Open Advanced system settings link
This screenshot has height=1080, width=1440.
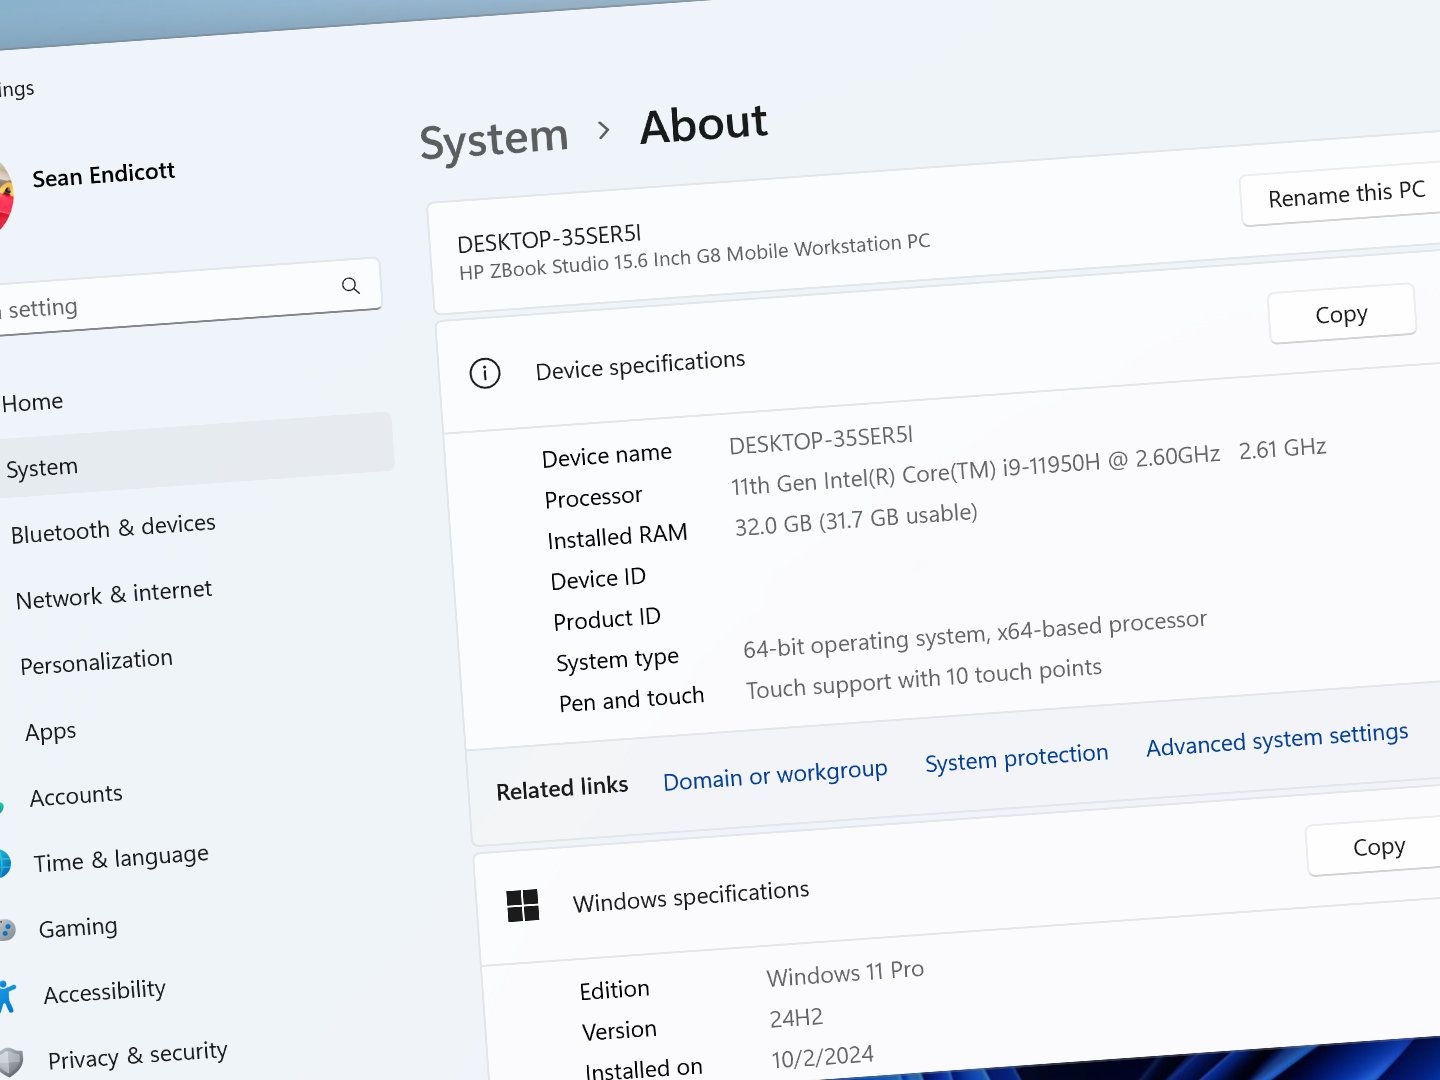pos(1277,740)
